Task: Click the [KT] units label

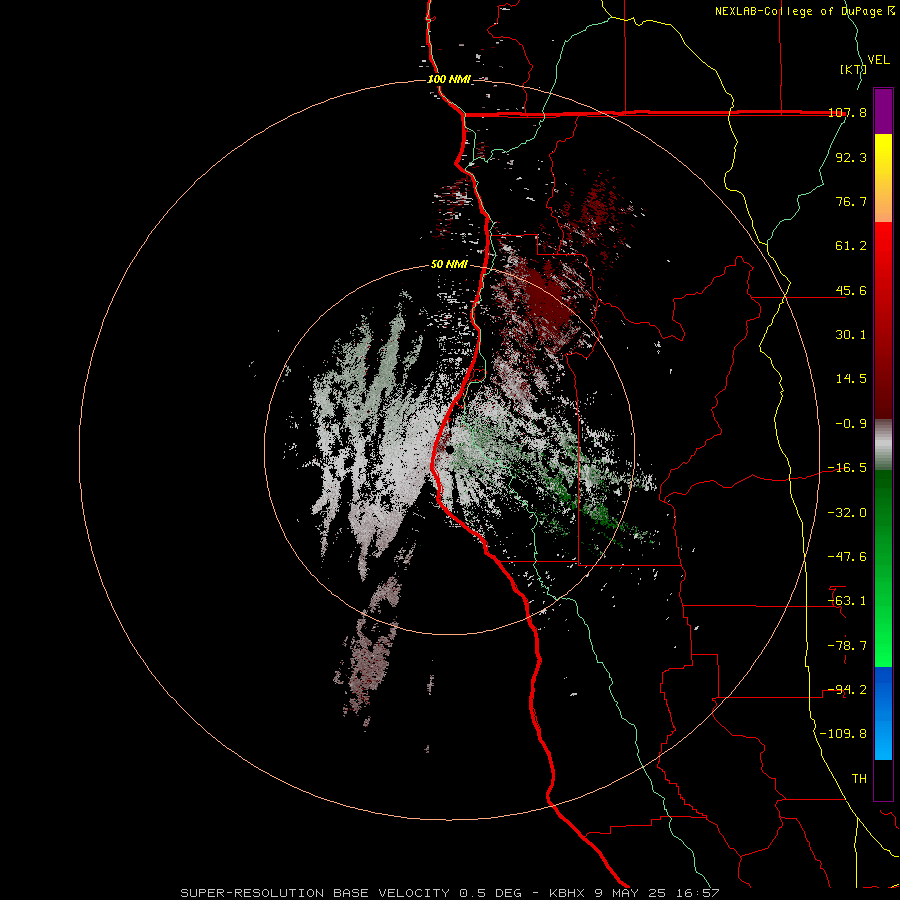Action: tap(853, 69)
